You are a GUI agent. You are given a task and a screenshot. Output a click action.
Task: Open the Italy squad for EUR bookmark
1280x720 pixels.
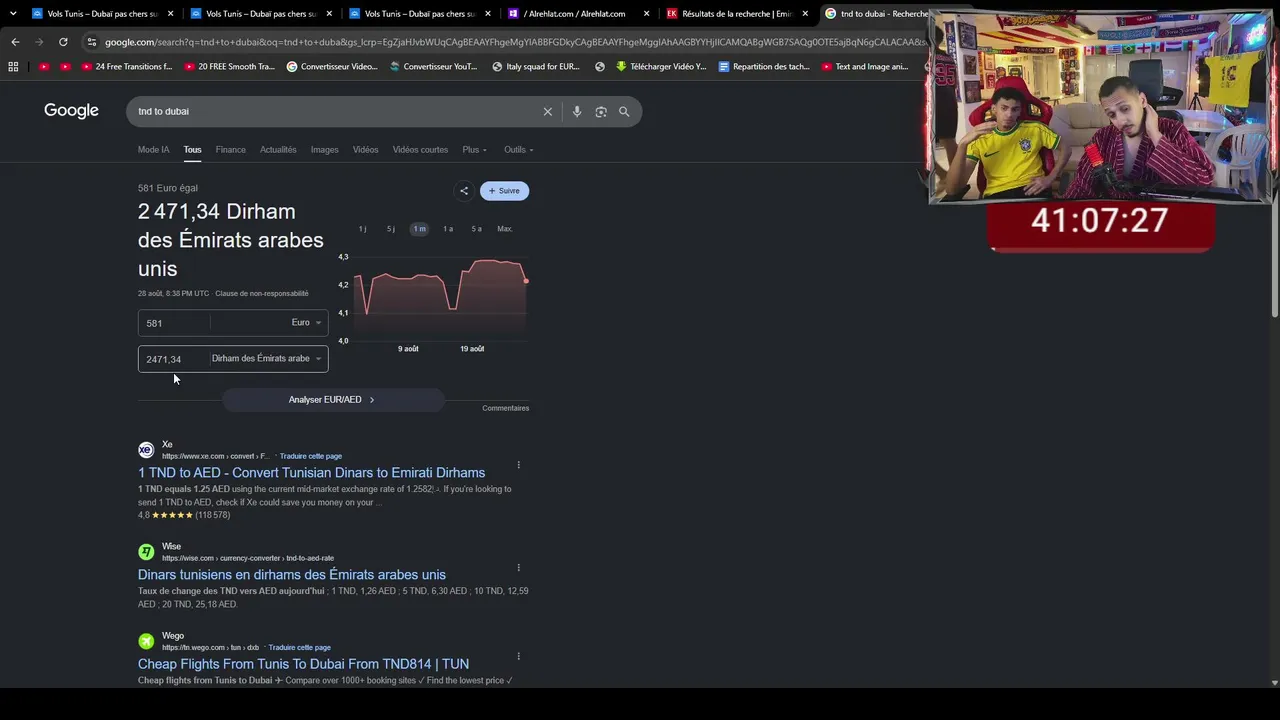pos(535,67)
